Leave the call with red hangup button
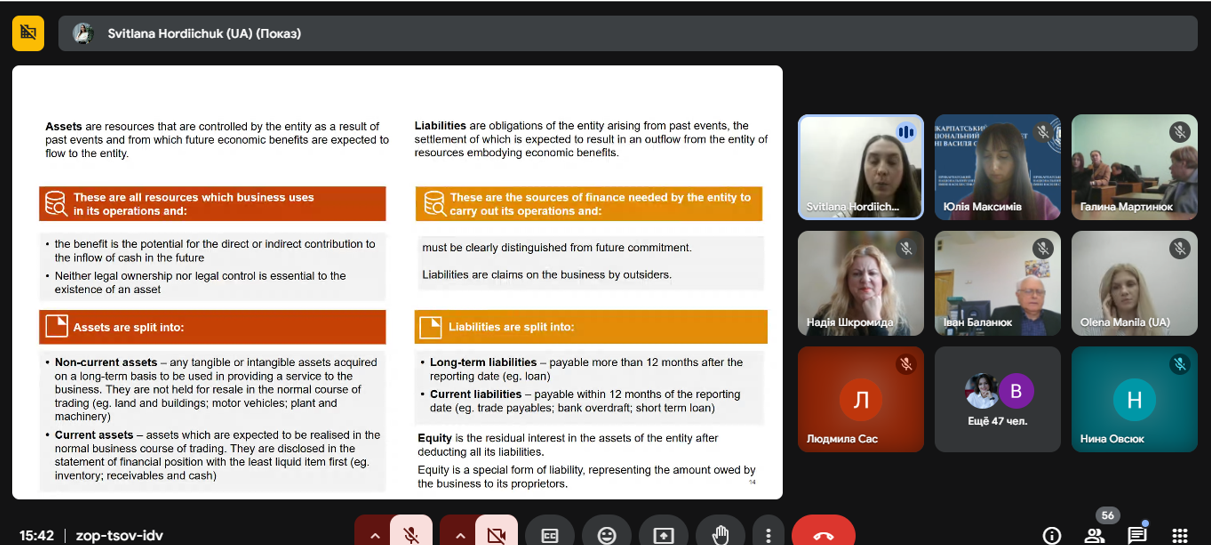1211x545 pixels. 823,535
